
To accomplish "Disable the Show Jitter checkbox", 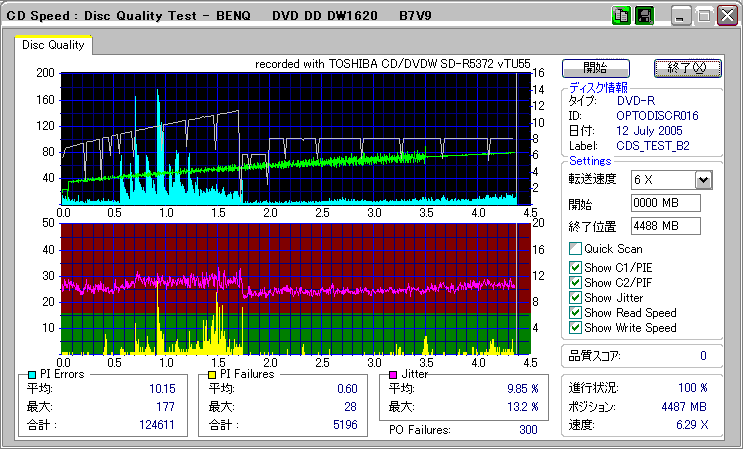I will pos(575,298).
